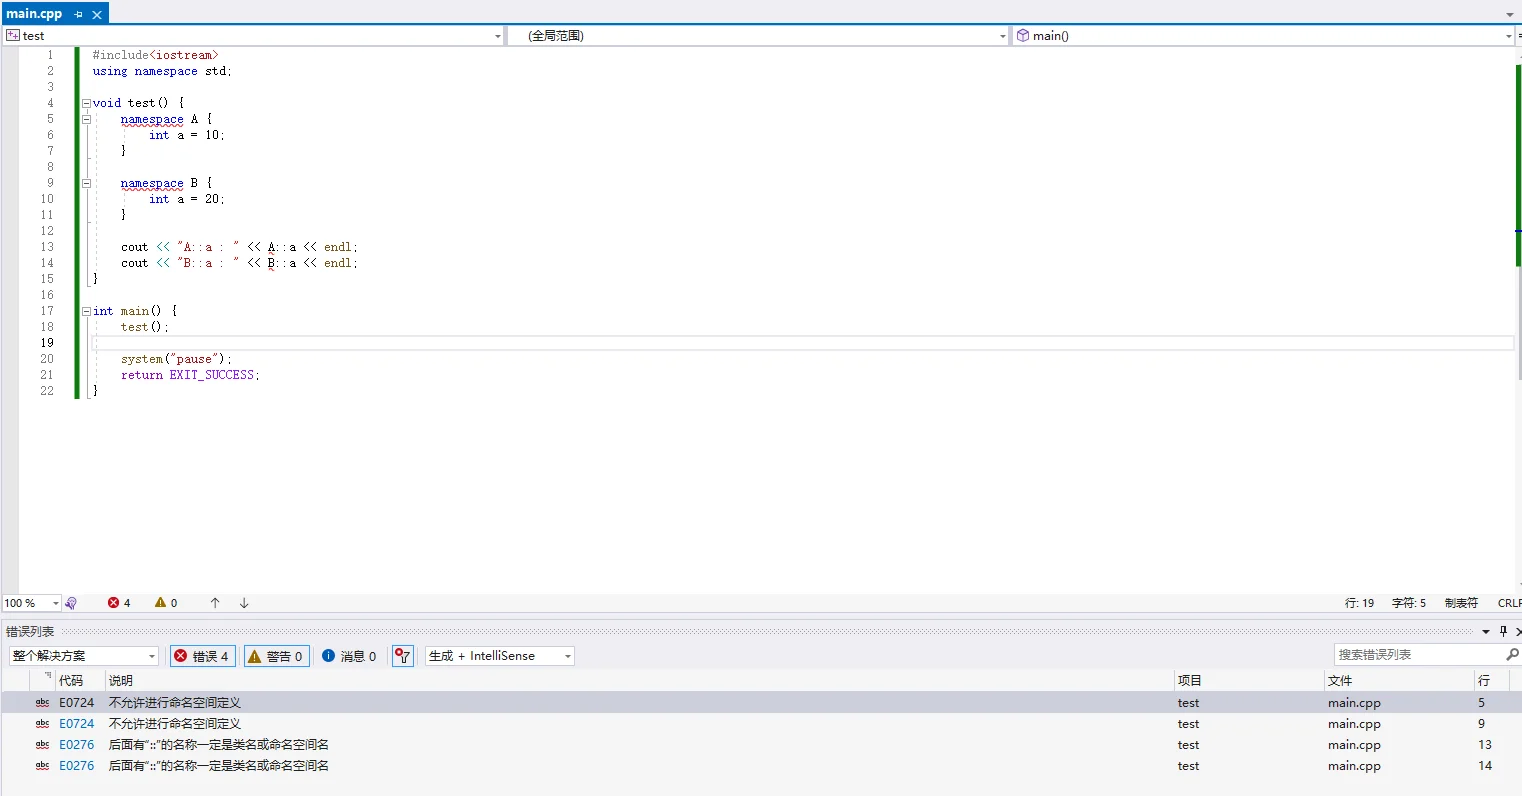Open the 整个解决方案 scope dropdown
Viewport: 1522px width, 796px height.
(84, 656)
